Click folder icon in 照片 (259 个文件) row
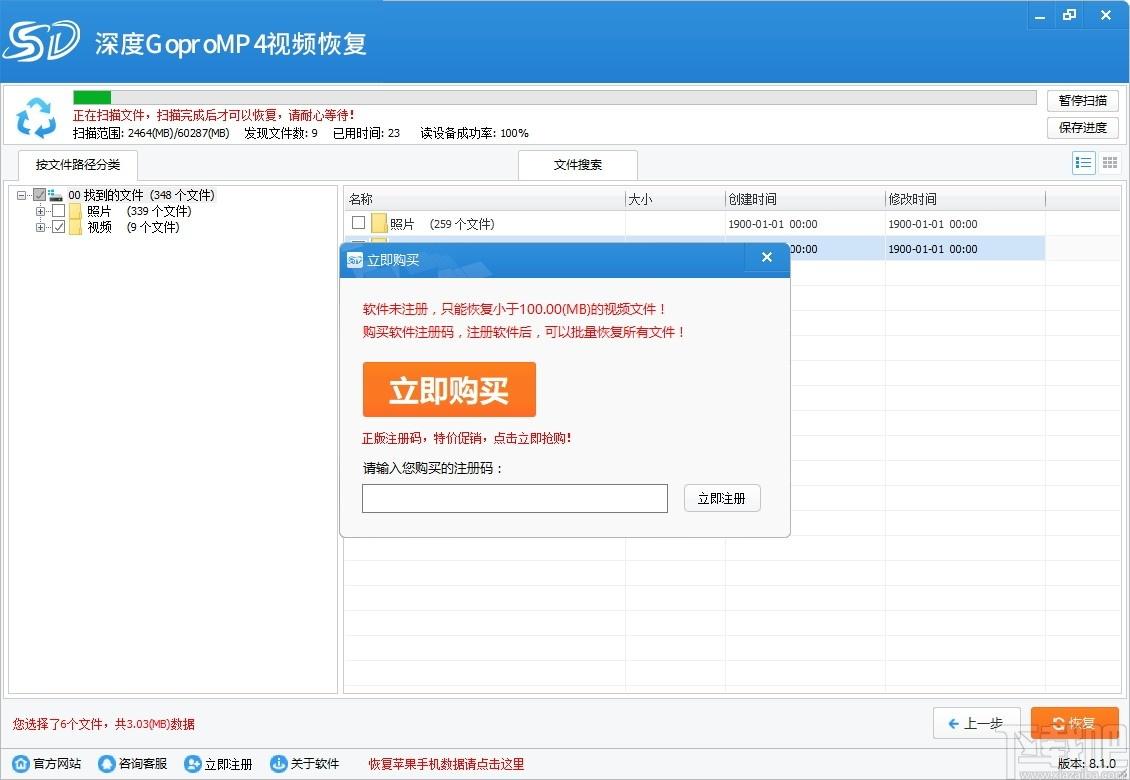 pyautogui.click(x=379, y=223)
